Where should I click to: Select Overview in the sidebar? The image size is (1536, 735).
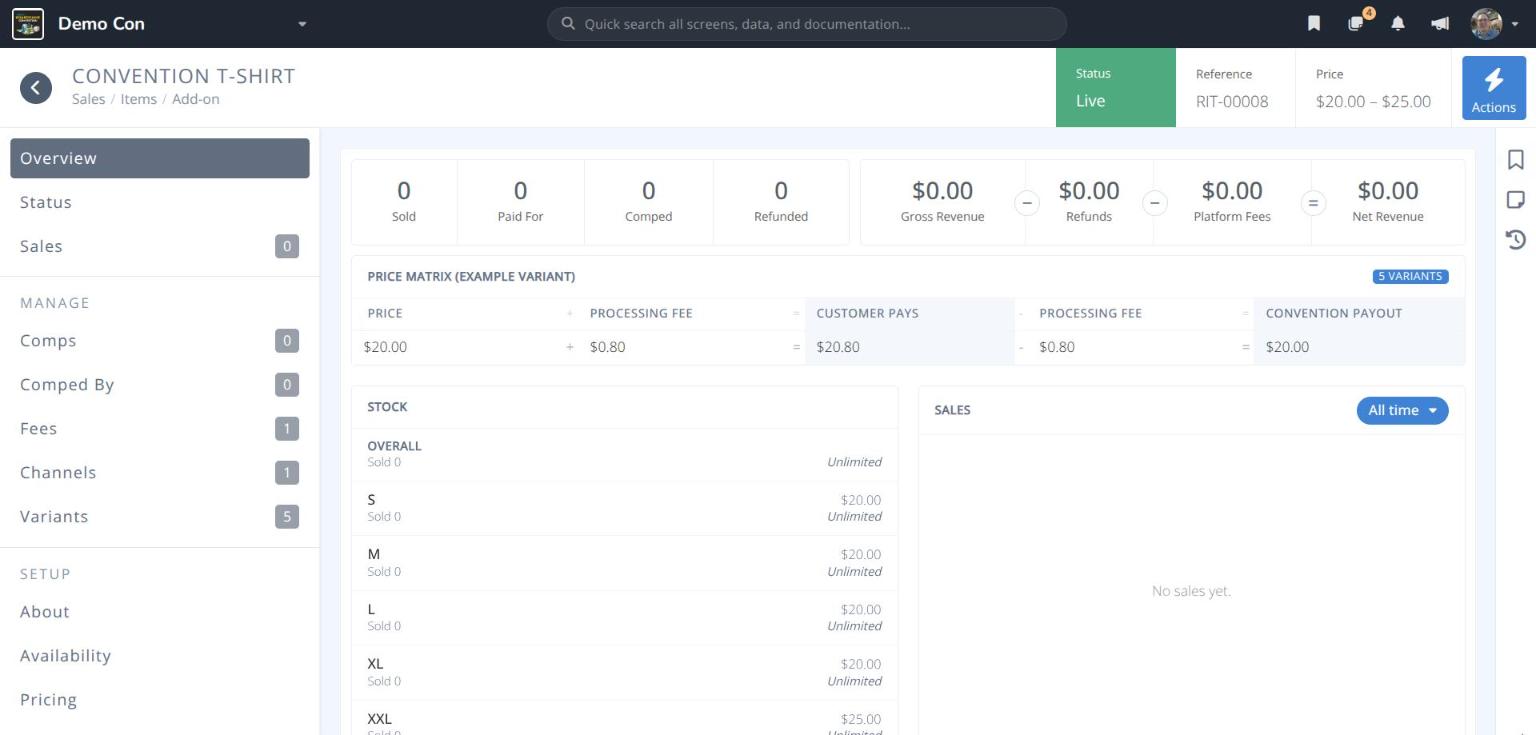160,158
